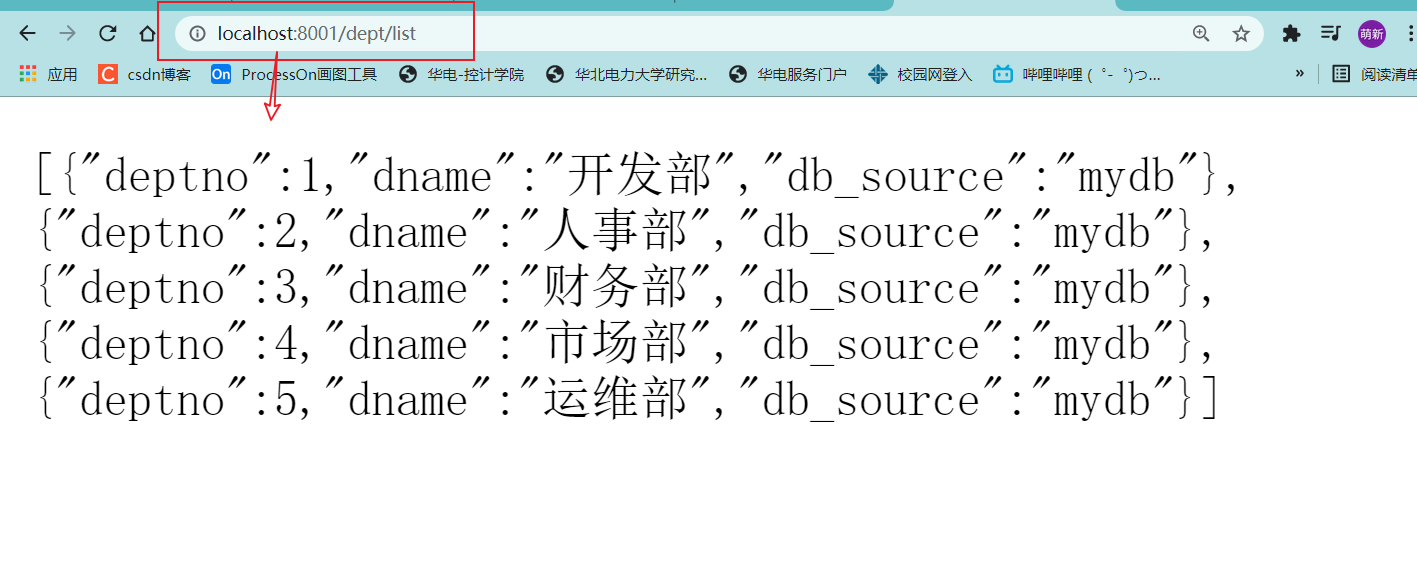The width and height of the screenshot is (1417, 573).
Task: Open the csdn博客 bookmark
Action: pos(144,74)
